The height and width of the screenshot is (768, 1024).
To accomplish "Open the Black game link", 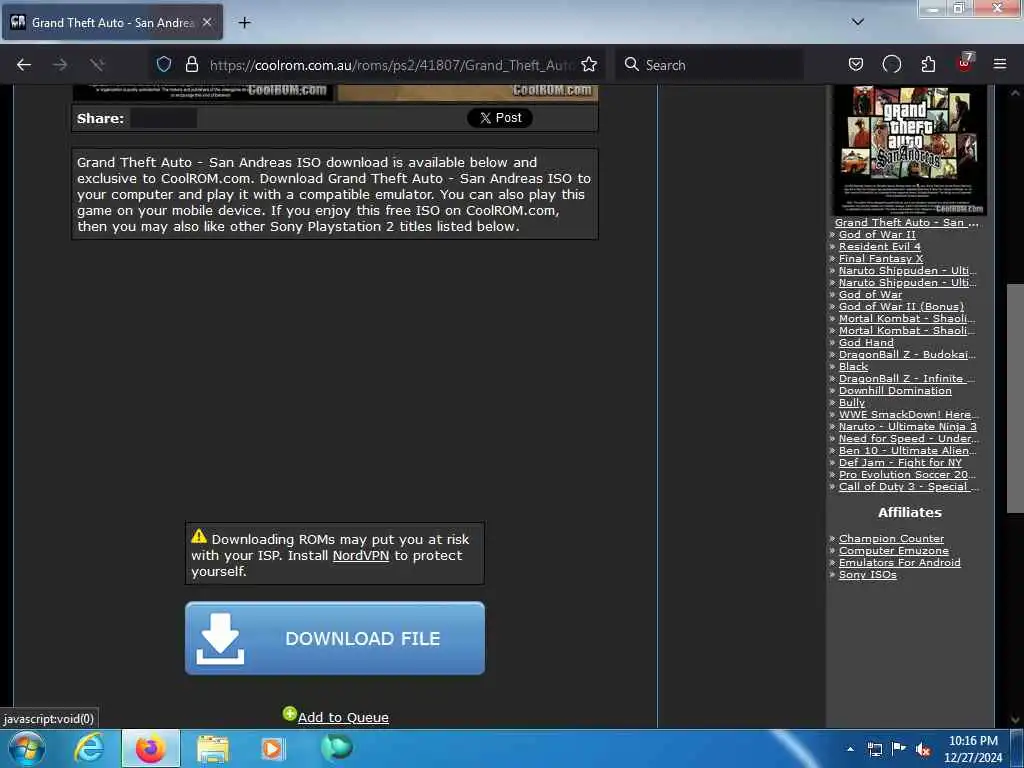I will [853, 366].
